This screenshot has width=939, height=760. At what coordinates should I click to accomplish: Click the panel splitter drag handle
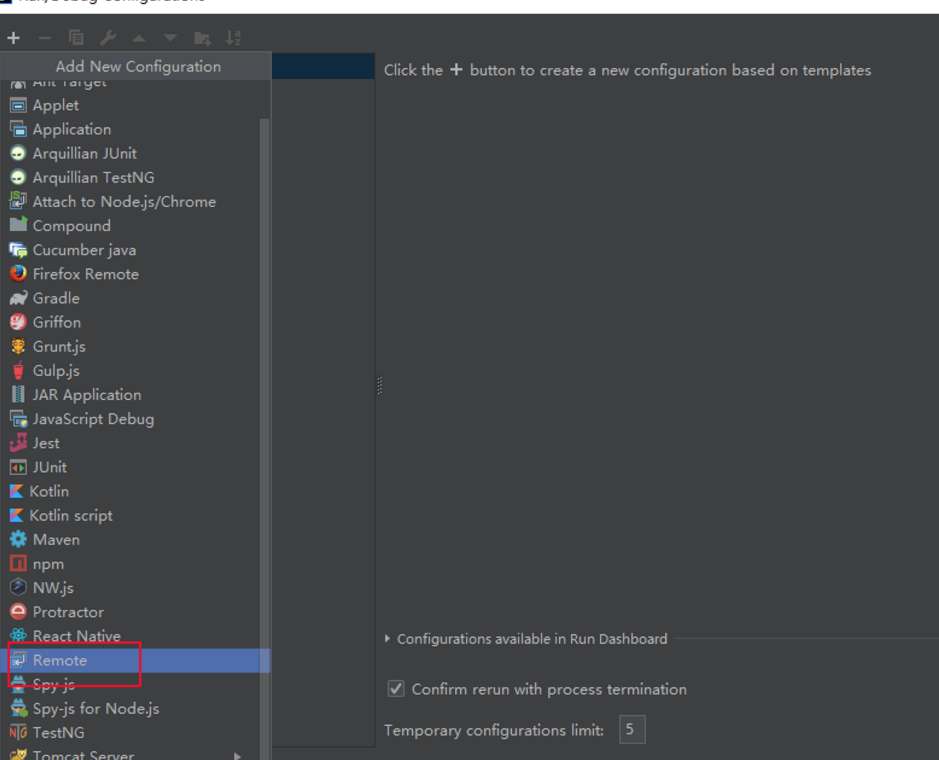point(380,384)
